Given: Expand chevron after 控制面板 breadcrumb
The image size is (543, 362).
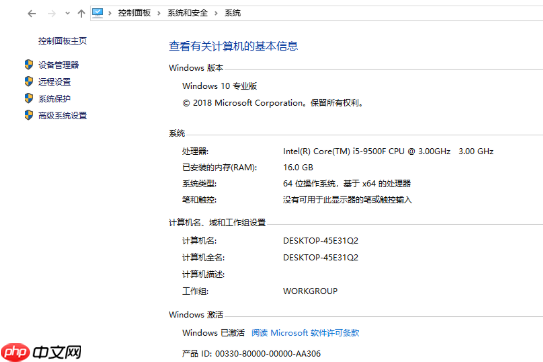Looking at the screenshot, I should click(x=159, y=13).
